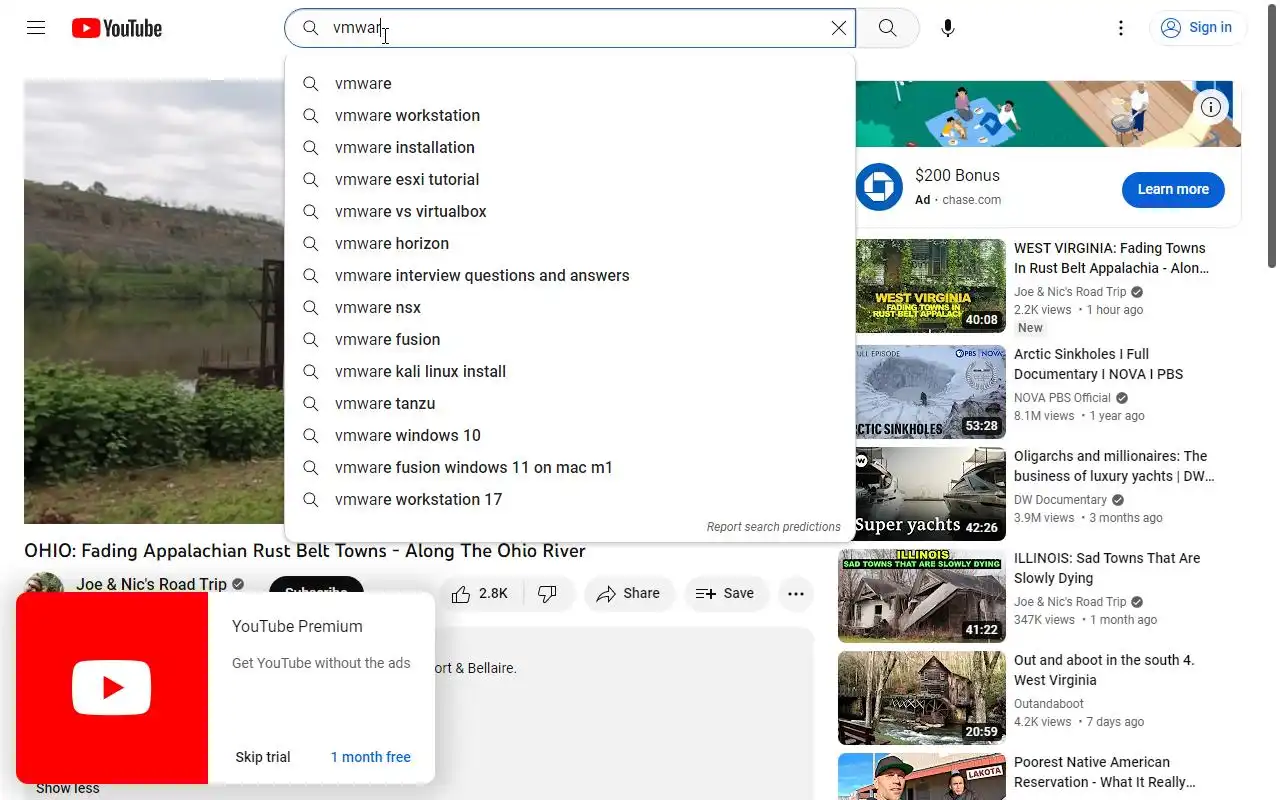Dislike the video
The height and width of the screenshot is (800, 1280).
click(x=548, y=594)
